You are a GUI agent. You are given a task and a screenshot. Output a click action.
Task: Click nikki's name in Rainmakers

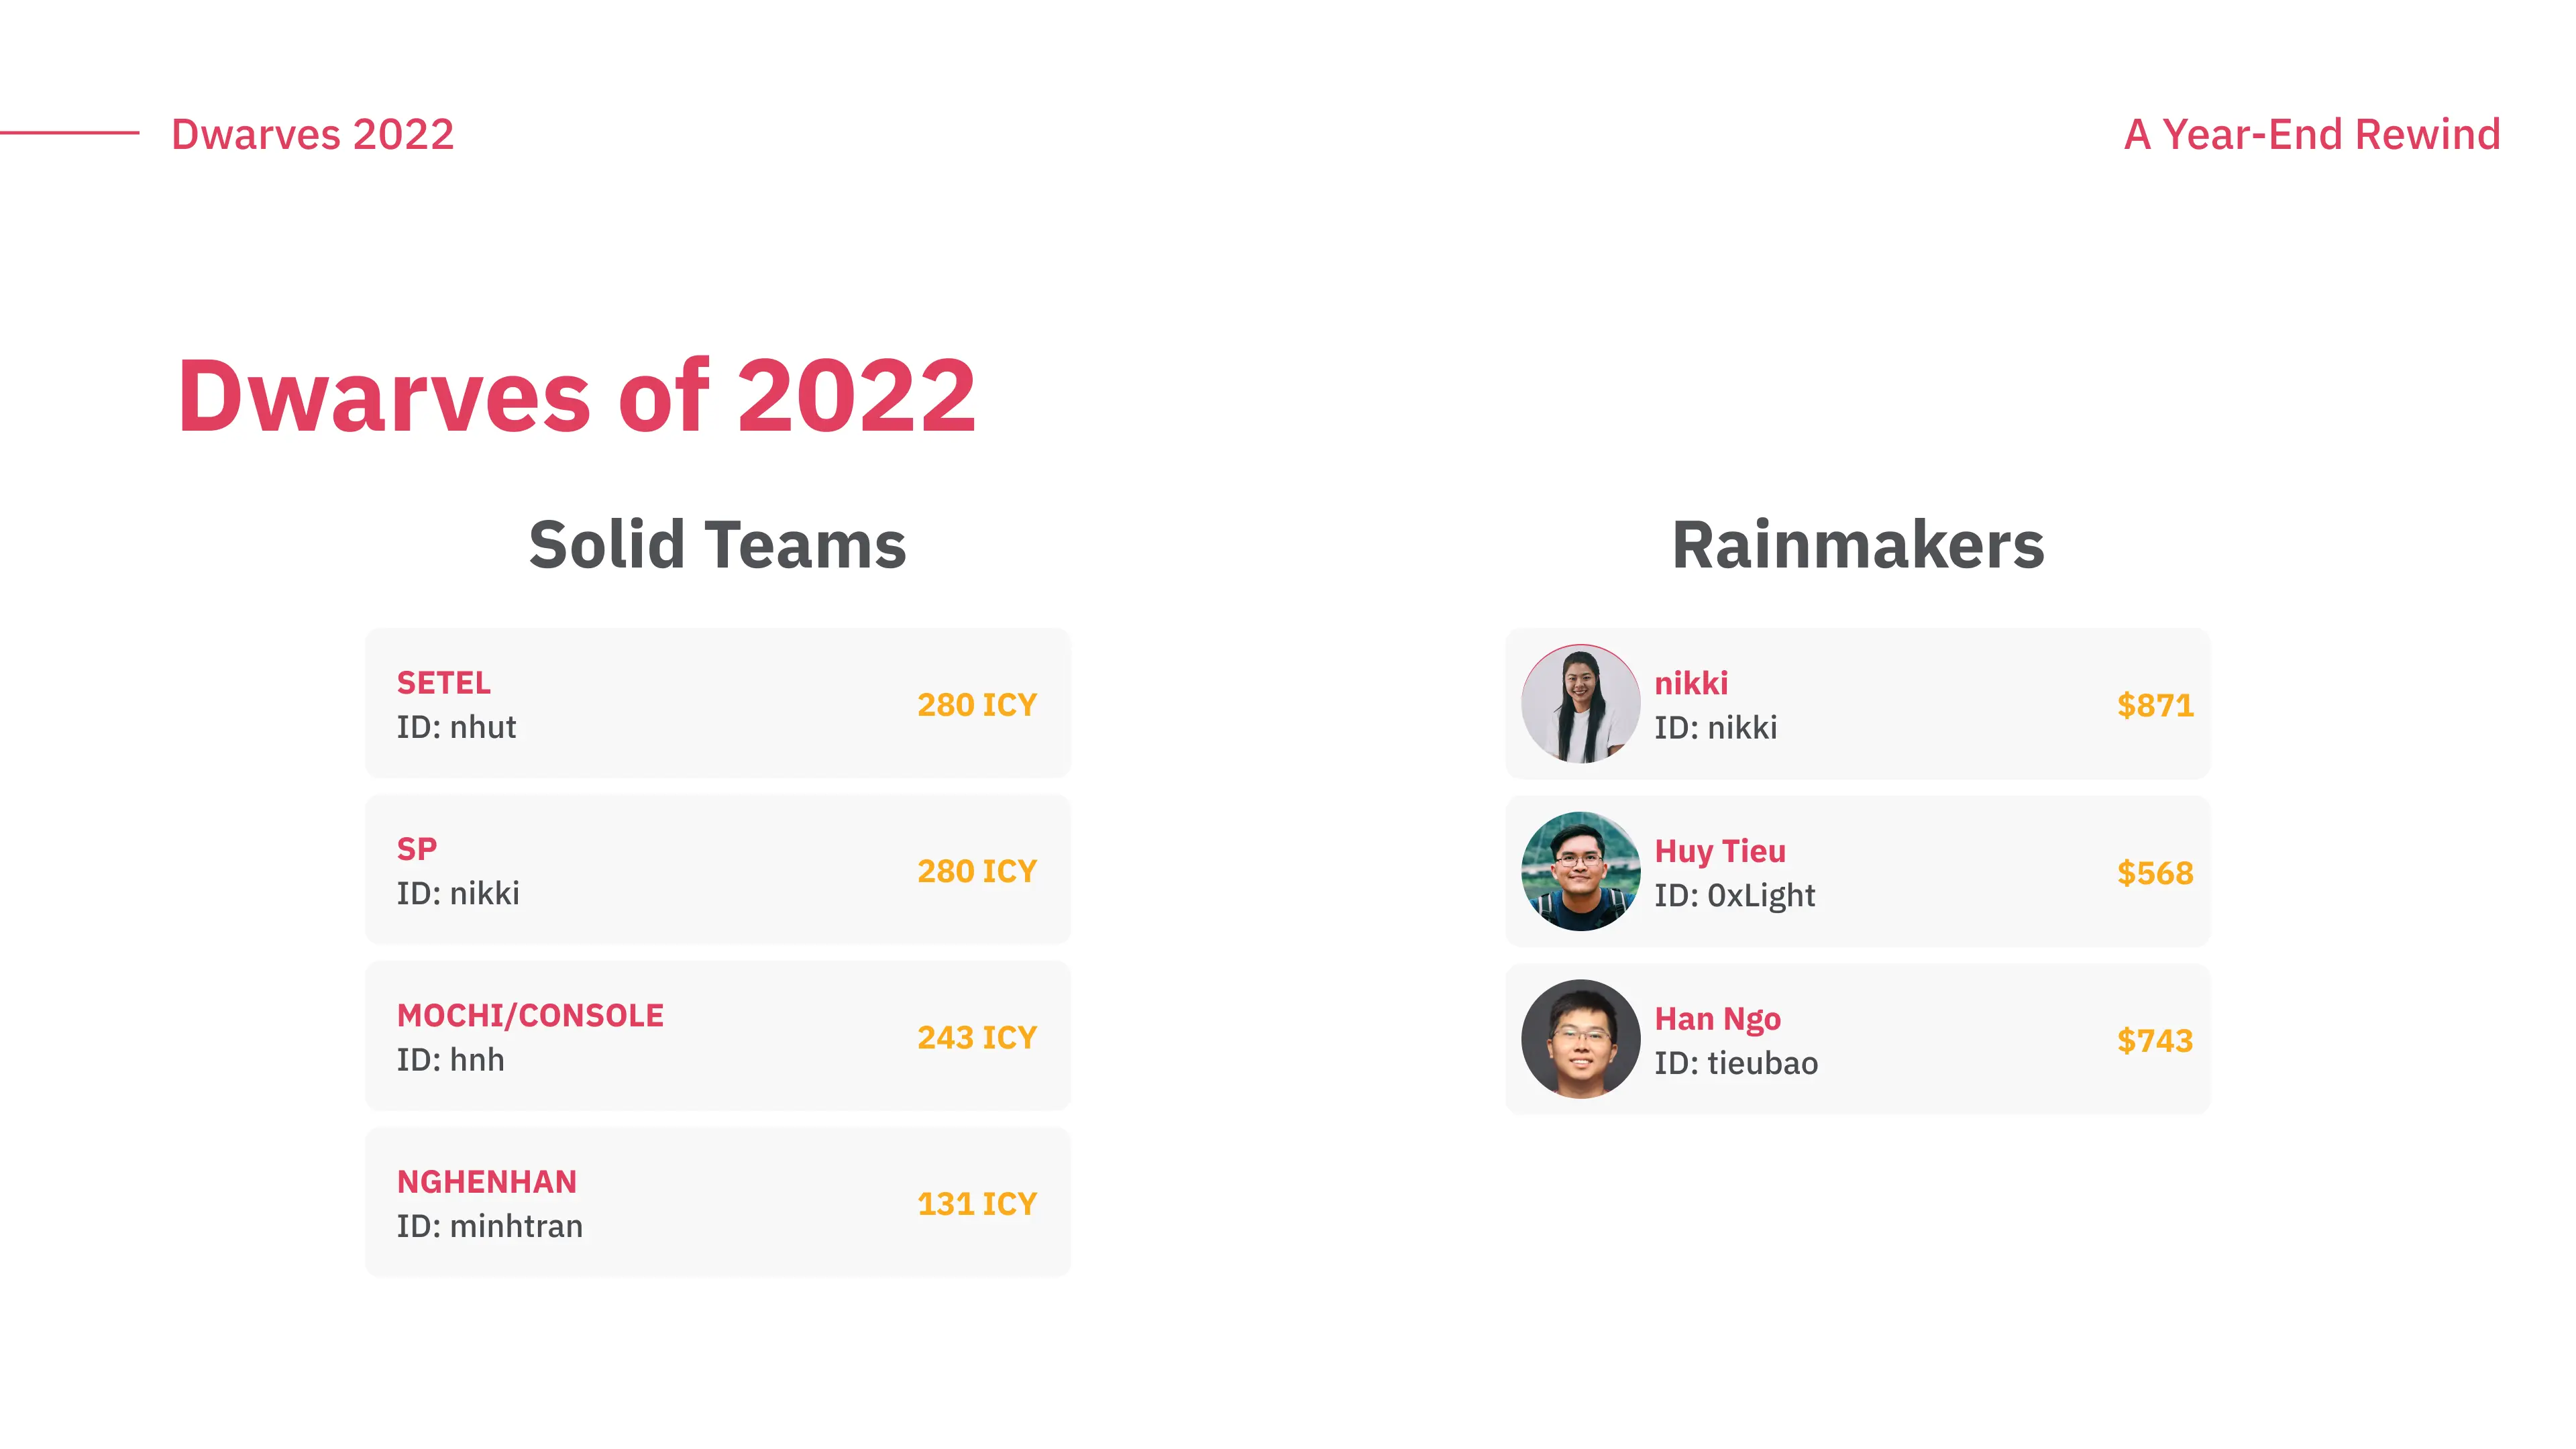(x=1691, y=683)
